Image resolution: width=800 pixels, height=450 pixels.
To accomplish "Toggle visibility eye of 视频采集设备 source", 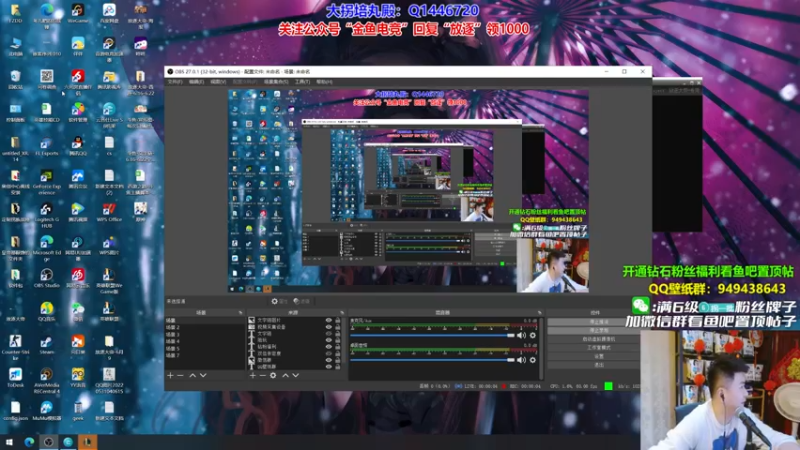I will (x=329, y=327).
